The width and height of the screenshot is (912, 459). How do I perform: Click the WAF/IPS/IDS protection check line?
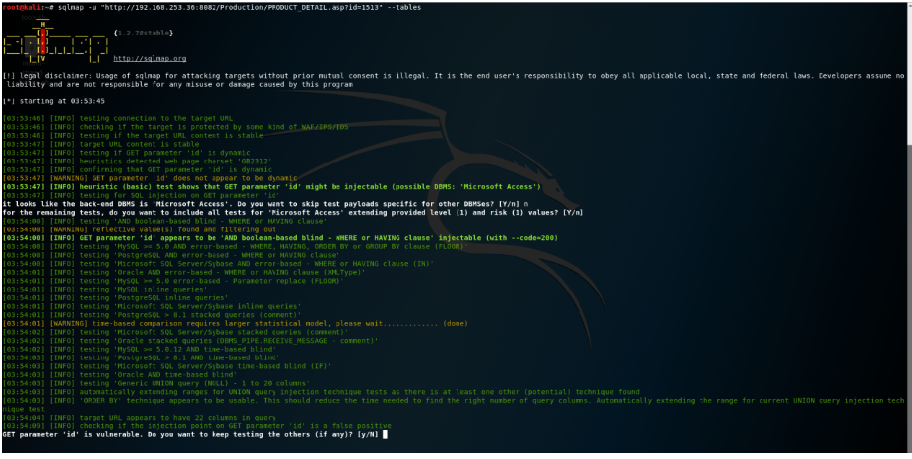[x=176, y=127]
